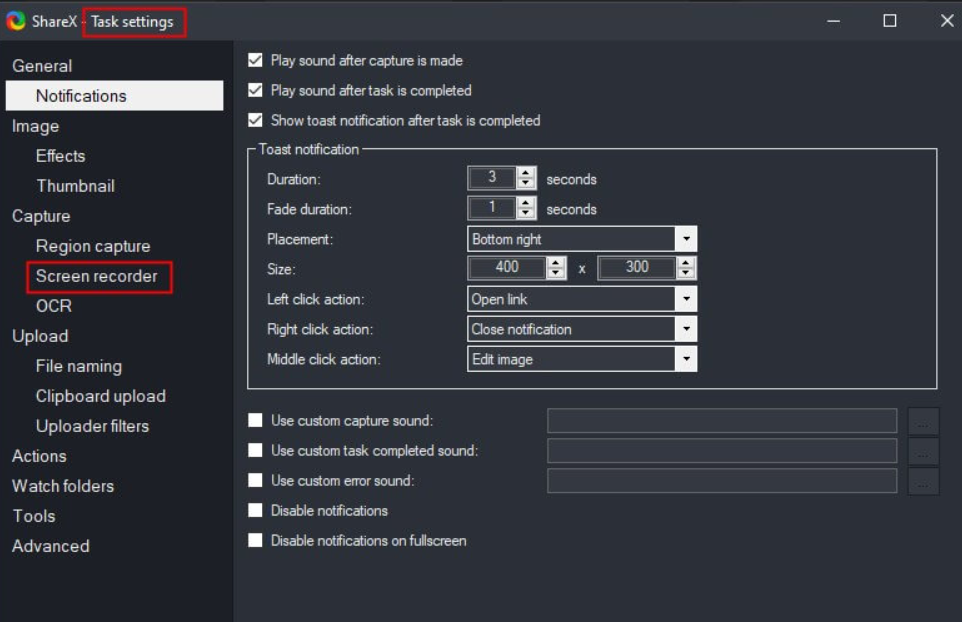Viewport: 962px width, 622px height.
Task: Toggle Show toast notification after task completed
Action: (256, 121)
